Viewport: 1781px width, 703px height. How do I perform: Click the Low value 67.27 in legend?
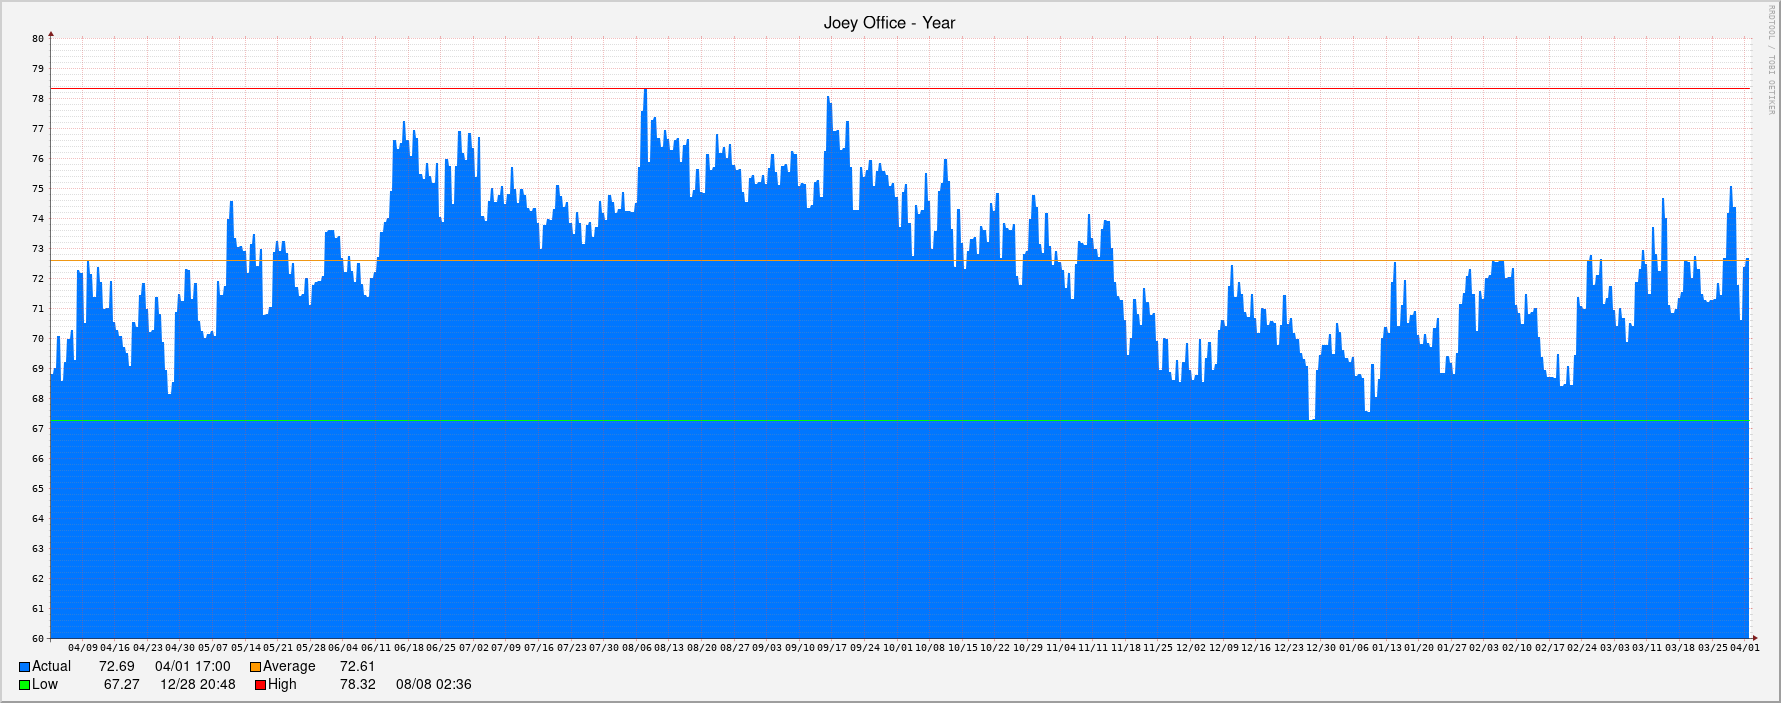point(121,685)
